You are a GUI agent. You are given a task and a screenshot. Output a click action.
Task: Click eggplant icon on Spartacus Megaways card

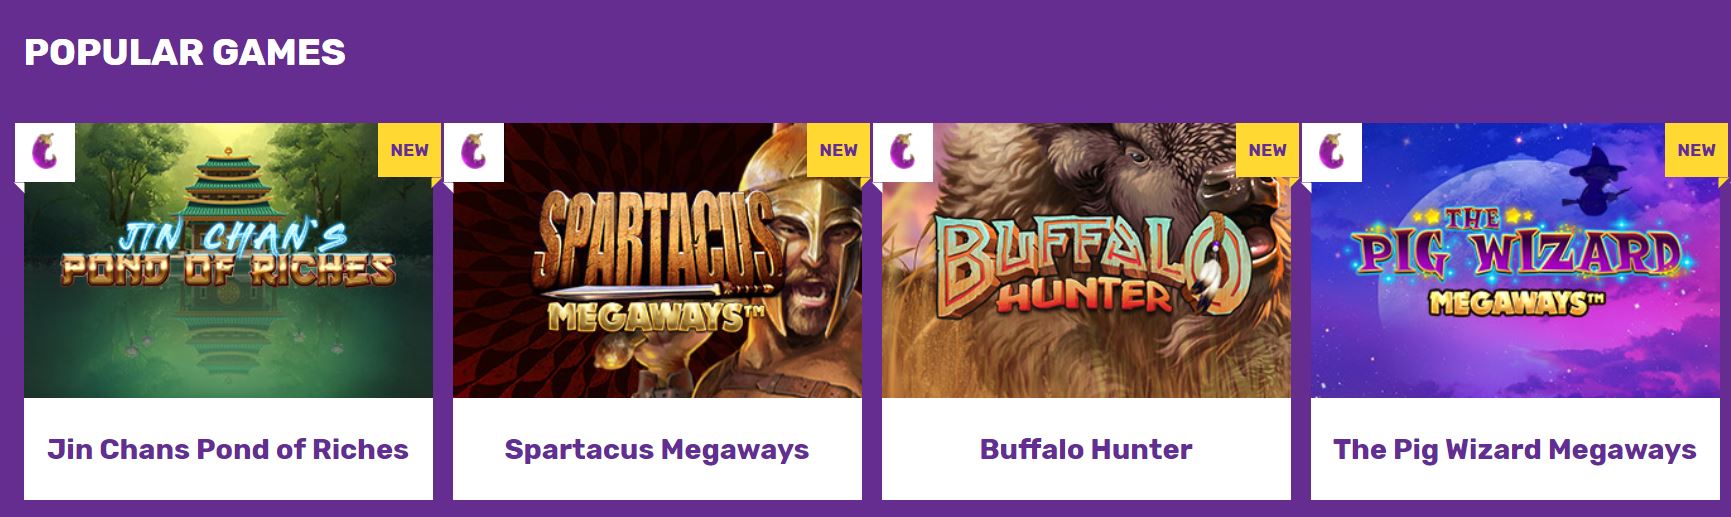[474, 152]
